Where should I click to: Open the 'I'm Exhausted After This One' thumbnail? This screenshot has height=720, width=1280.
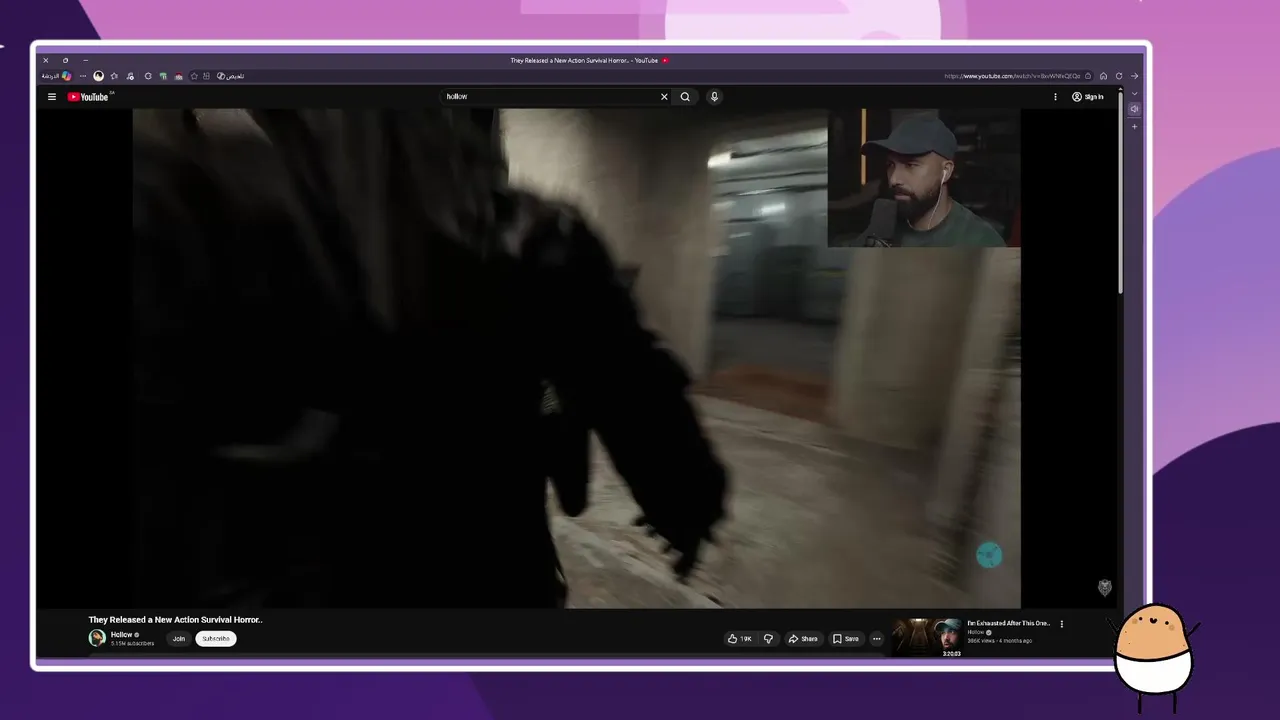pos(927,638)
